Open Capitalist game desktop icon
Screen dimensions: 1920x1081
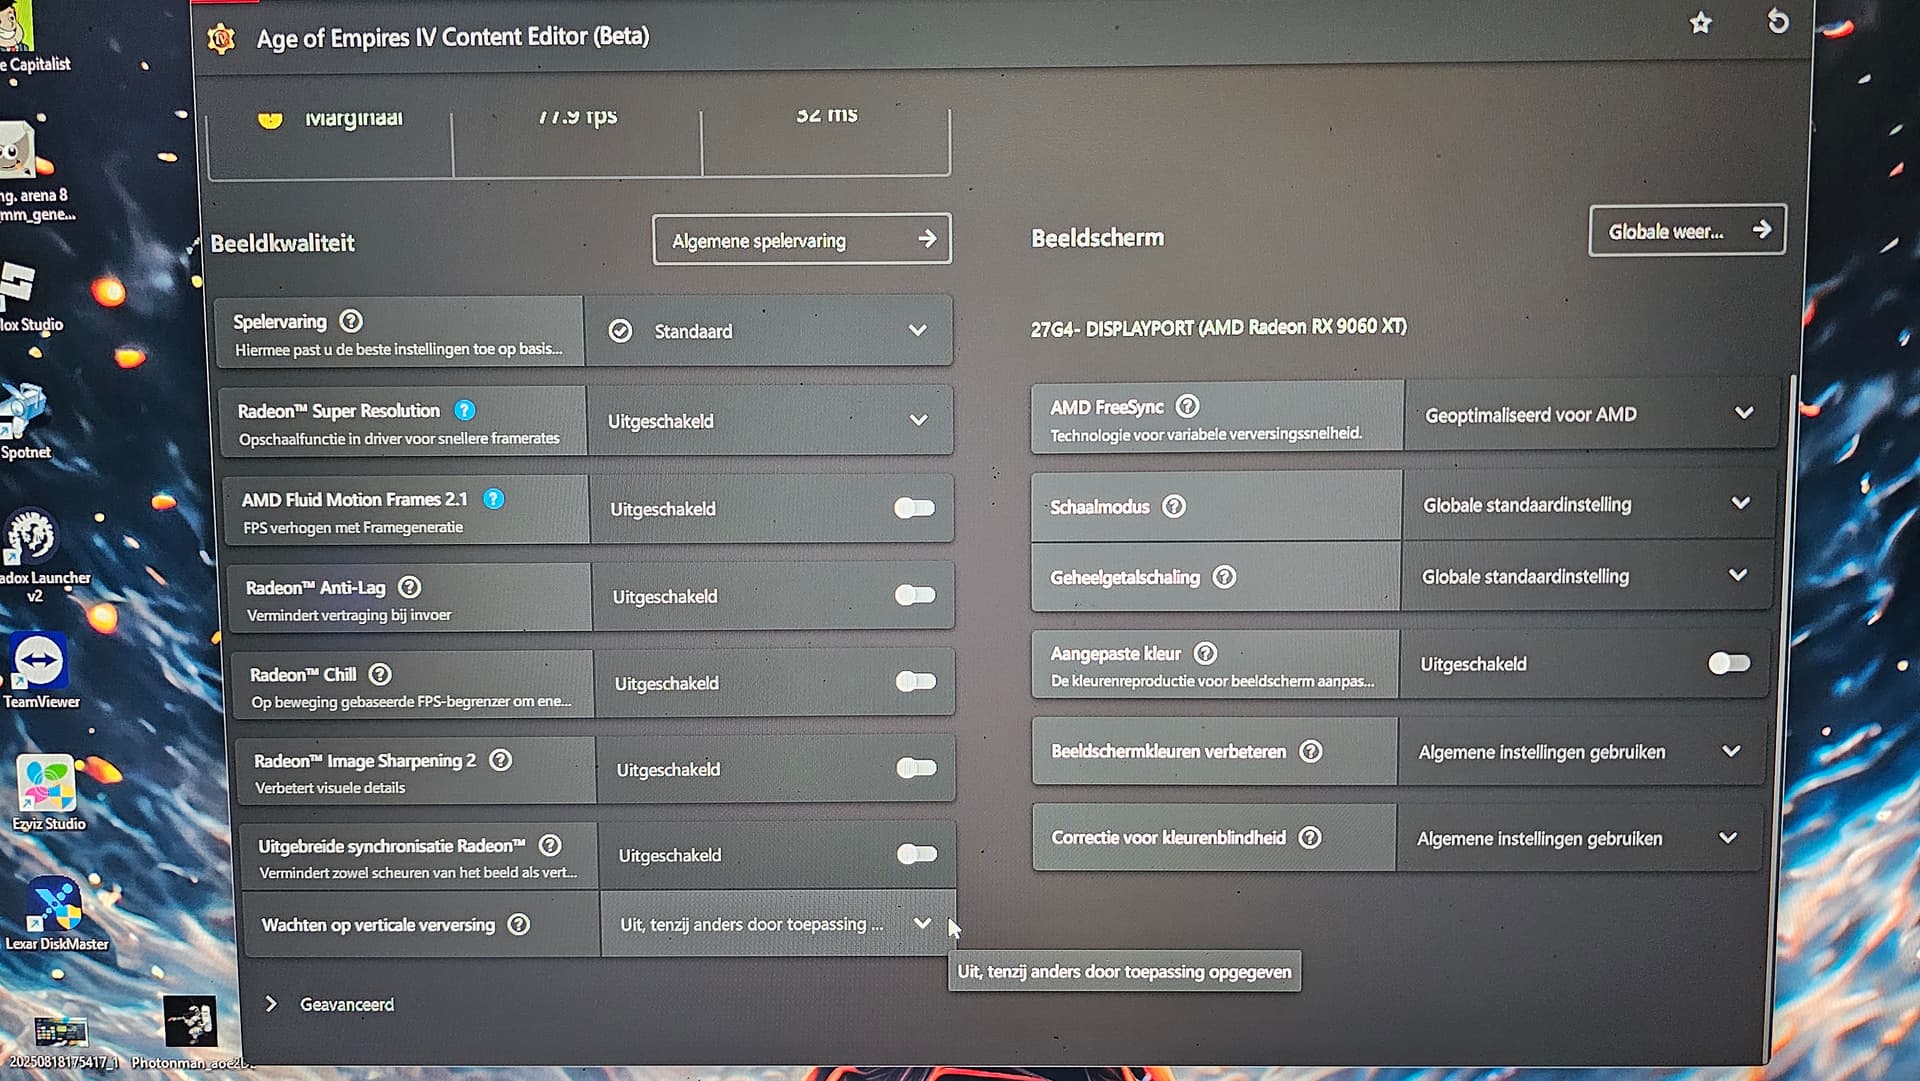pyautogui.click(x=28, y=38)
